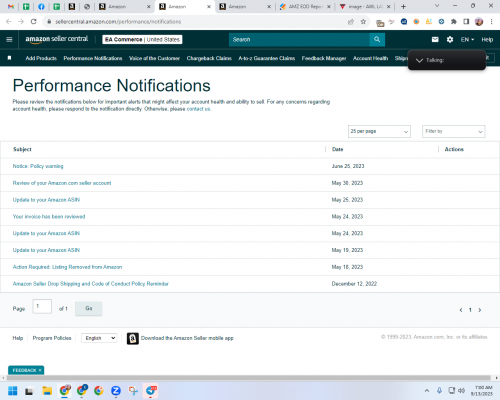Click the browser extensions puzzle icon
Screen dimensions: 500x400
click(x=454, y=22)
